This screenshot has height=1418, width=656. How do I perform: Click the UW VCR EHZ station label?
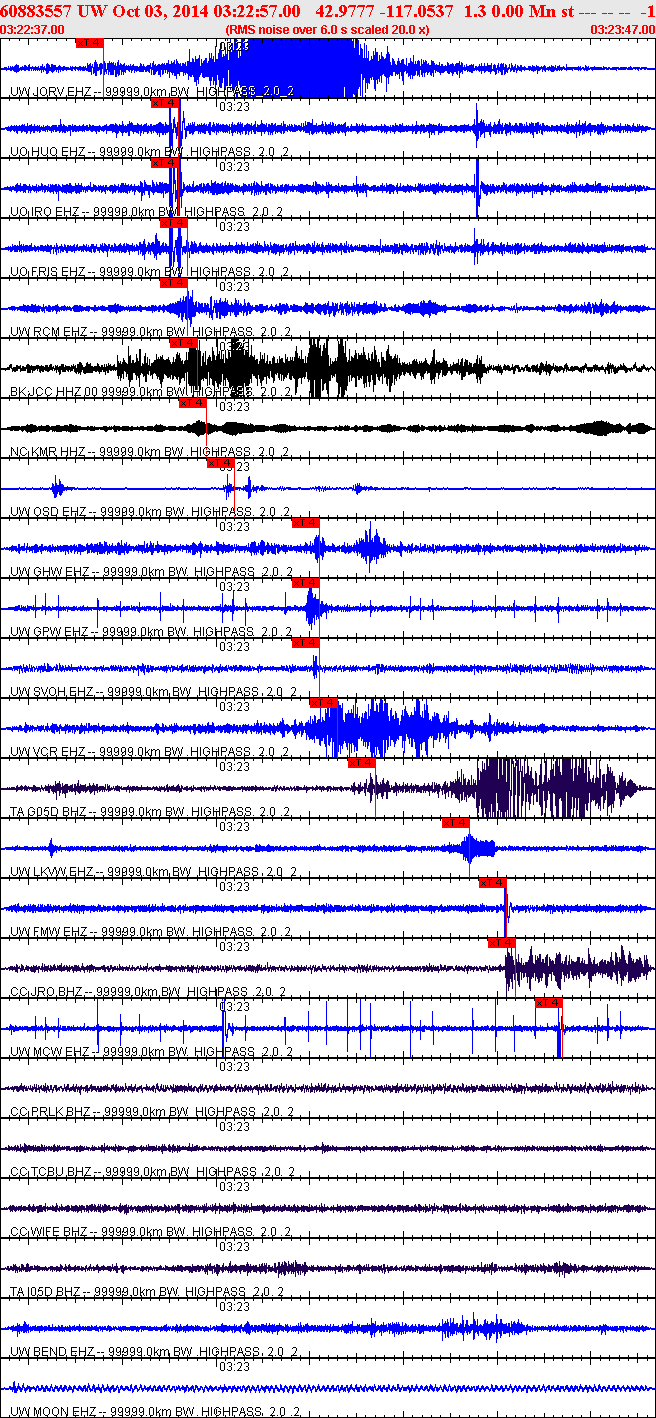point(48,751)
